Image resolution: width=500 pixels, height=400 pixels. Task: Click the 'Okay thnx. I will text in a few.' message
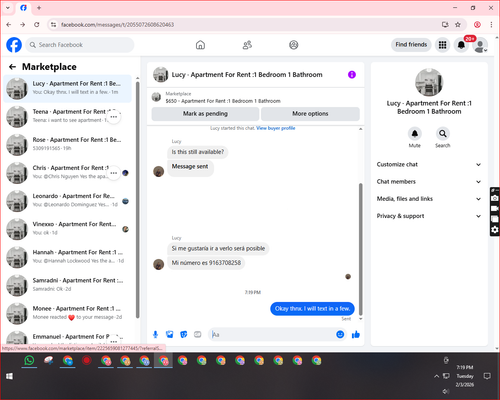[312, 309]
